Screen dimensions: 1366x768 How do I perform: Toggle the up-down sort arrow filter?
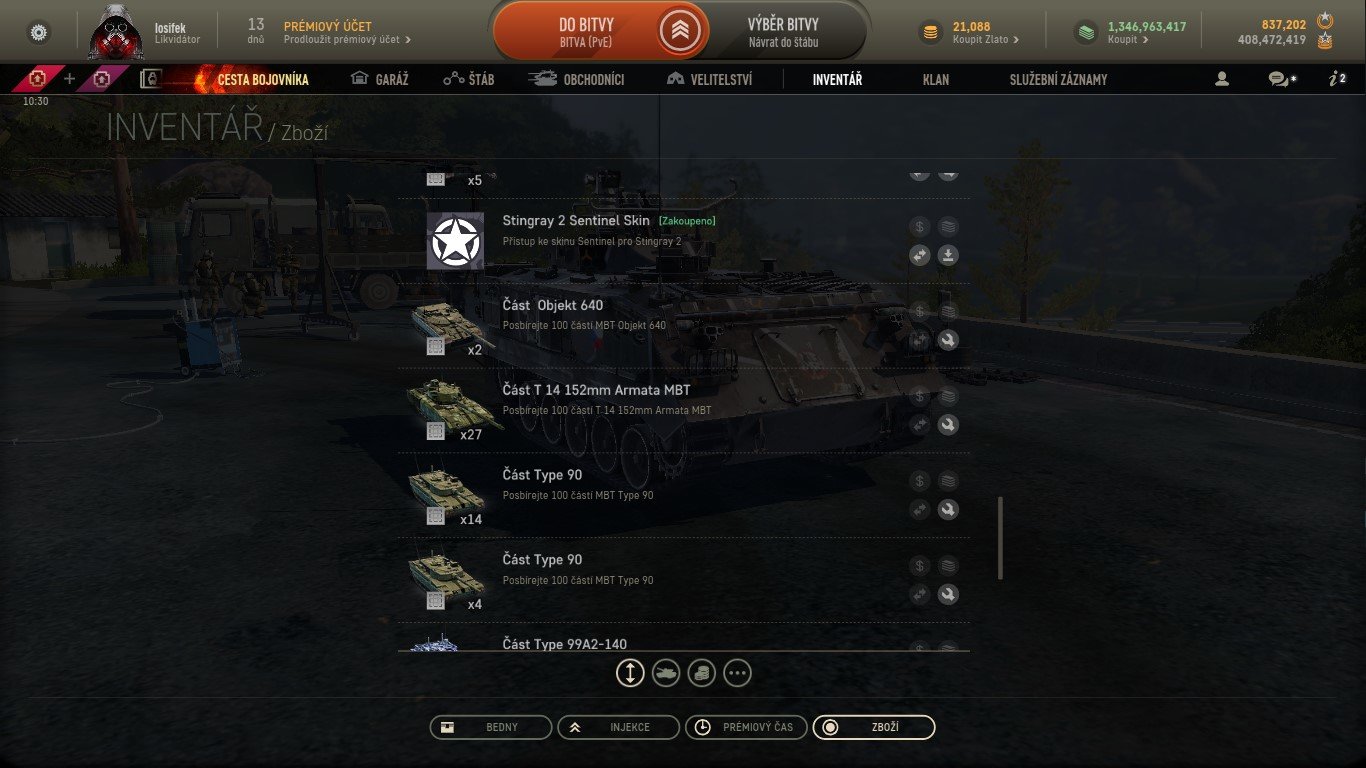click(630, 673)
